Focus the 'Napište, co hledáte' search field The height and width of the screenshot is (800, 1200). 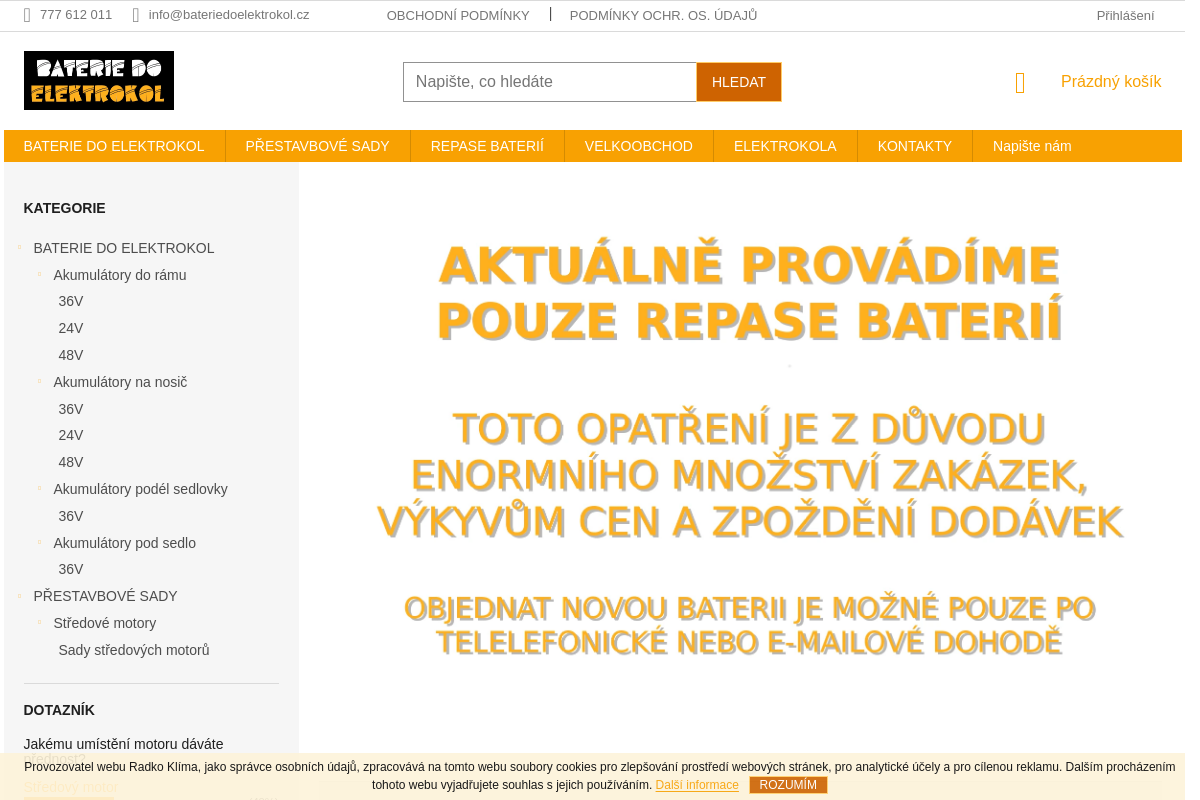[550, 82]
